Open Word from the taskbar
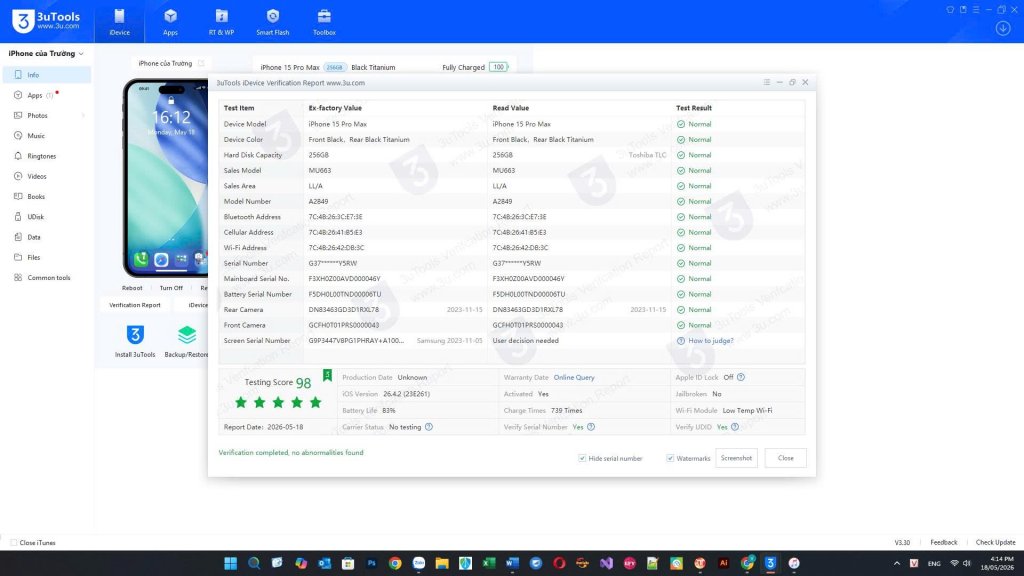The height and width of the screenshot is (576, 1024). point(512,563)
